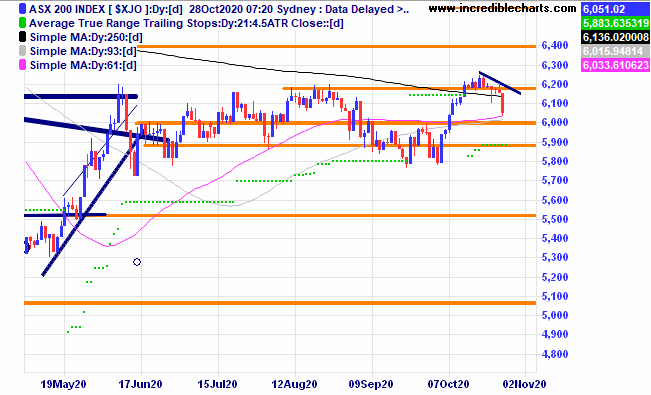Click the black 6,136.020008 MA value box

pyautogui.click(x=615, y=37)
